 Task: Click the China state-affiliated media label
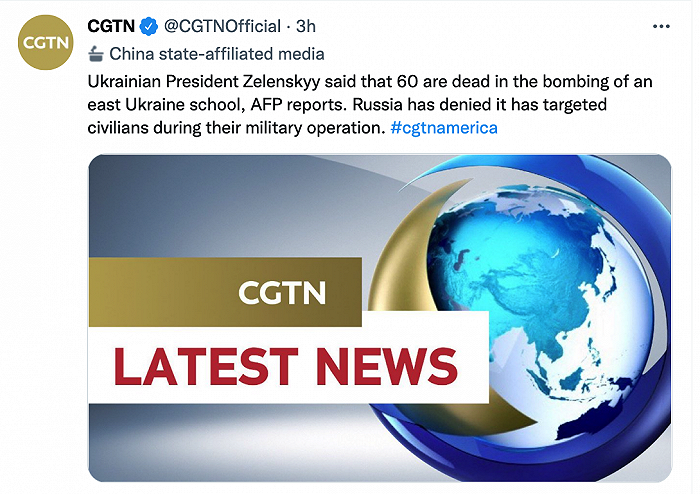pyautogui.click(x=215, y=53)
